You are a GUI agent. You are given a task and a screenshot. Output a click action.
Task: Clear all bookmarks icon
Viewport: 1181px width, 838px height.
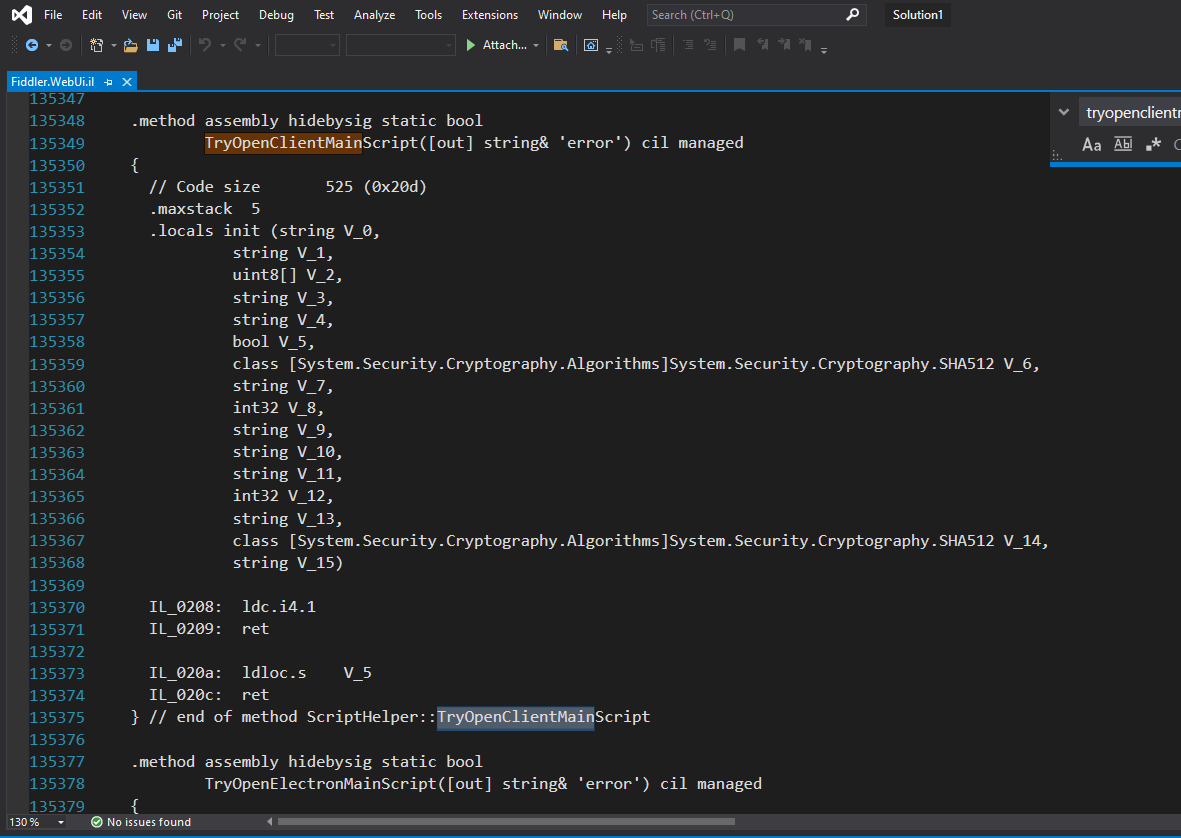[x=806, y=45]
